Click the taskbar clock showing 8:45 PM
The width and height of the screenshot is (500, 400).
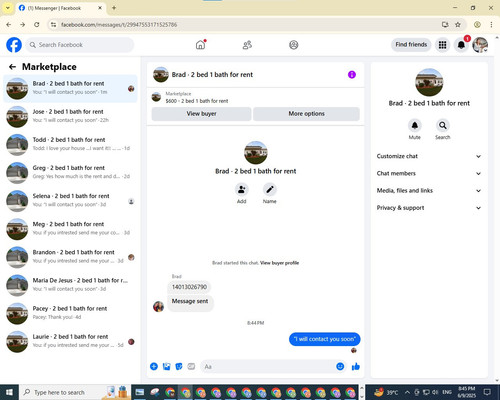tap(467, 392)
